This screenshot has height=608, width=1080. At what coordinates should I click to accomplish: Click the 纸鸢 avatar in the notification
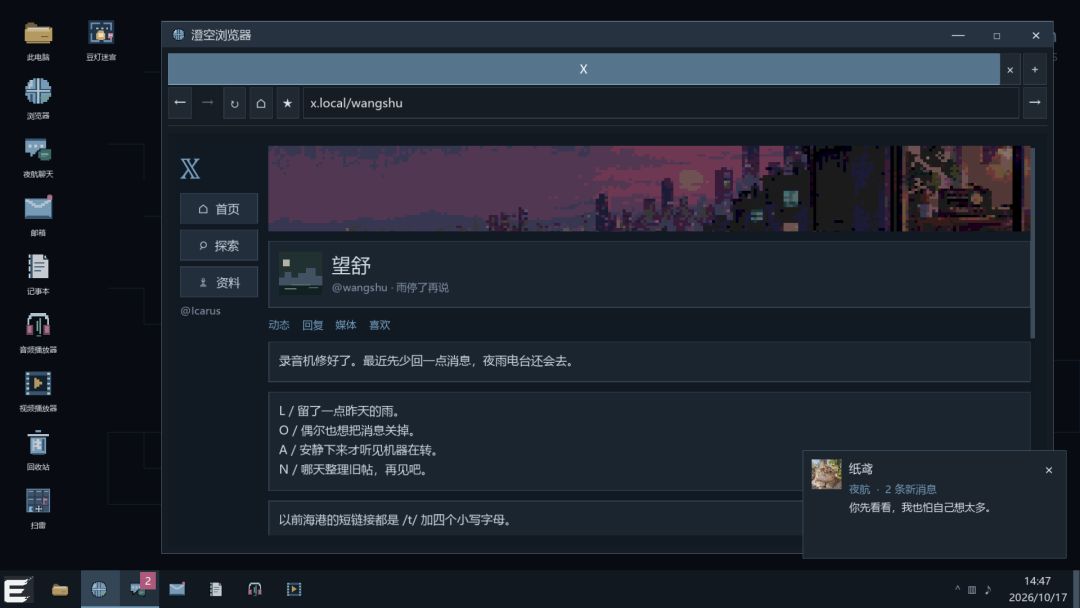coord(826,474)
